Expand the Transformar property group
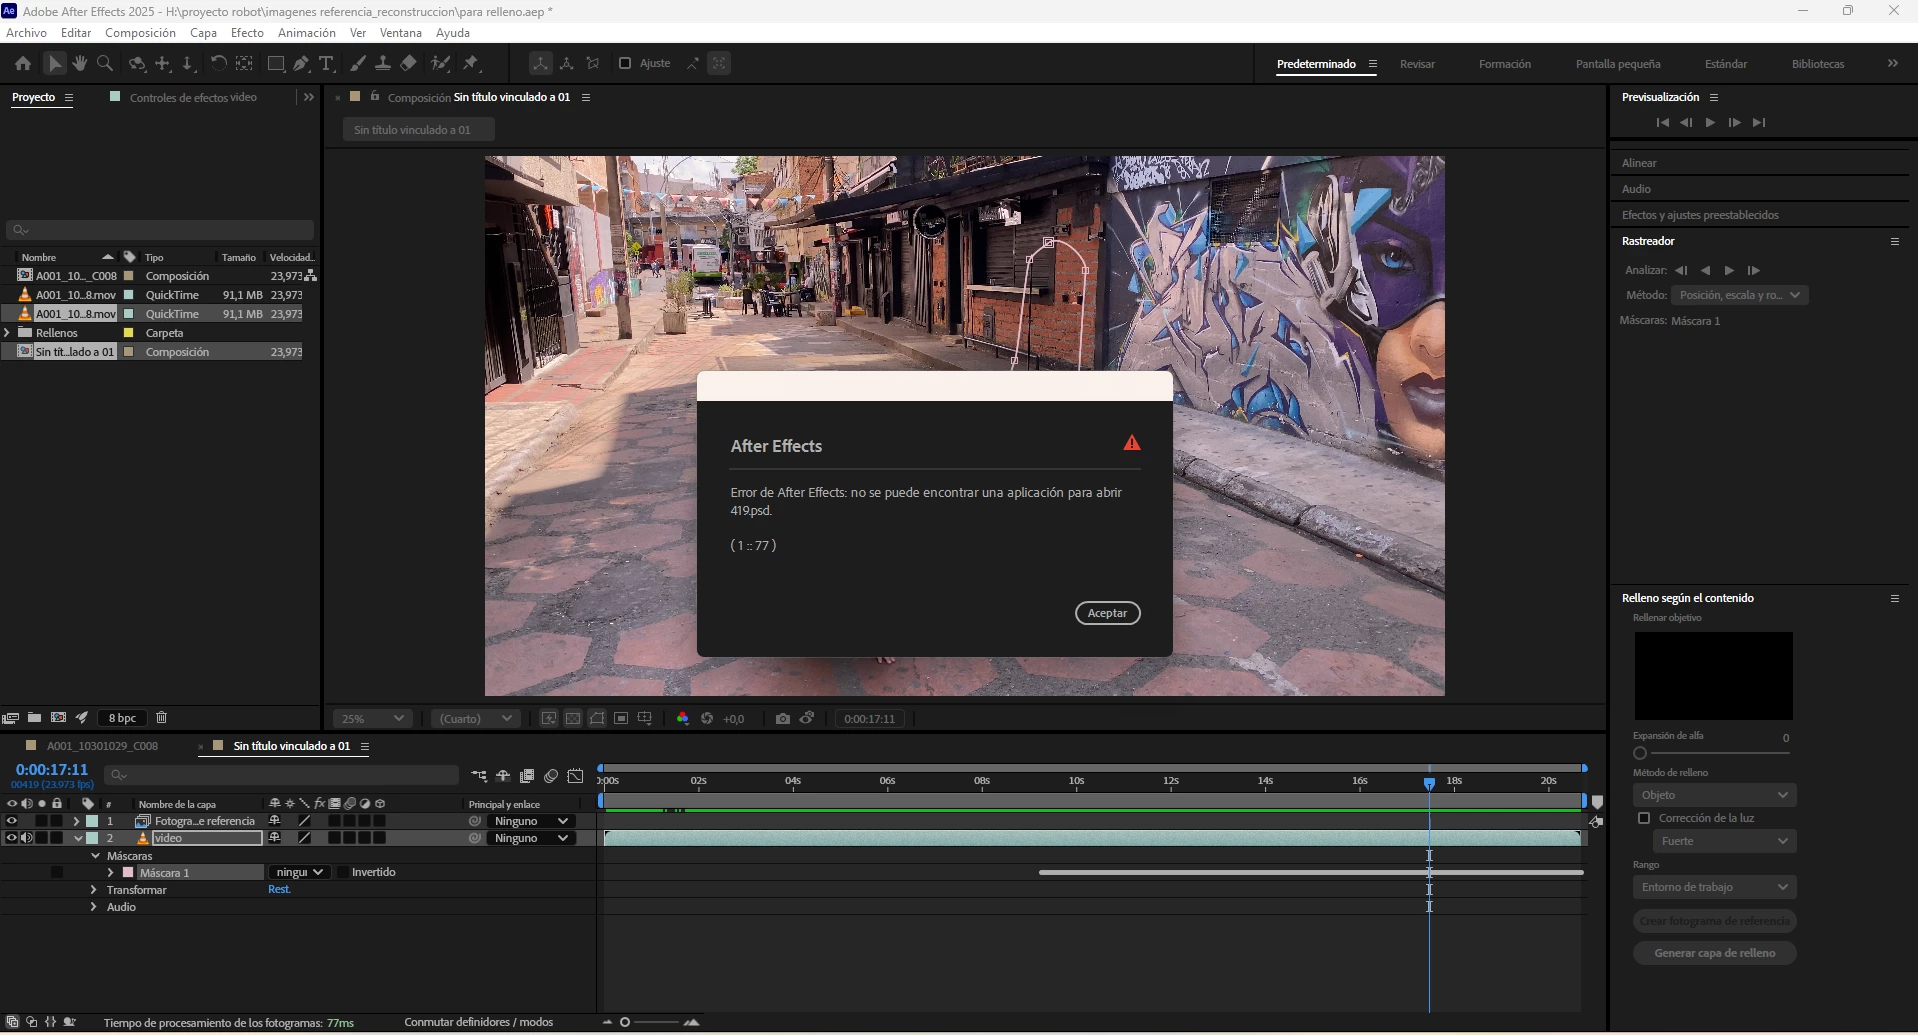 (x=94, y=890)
